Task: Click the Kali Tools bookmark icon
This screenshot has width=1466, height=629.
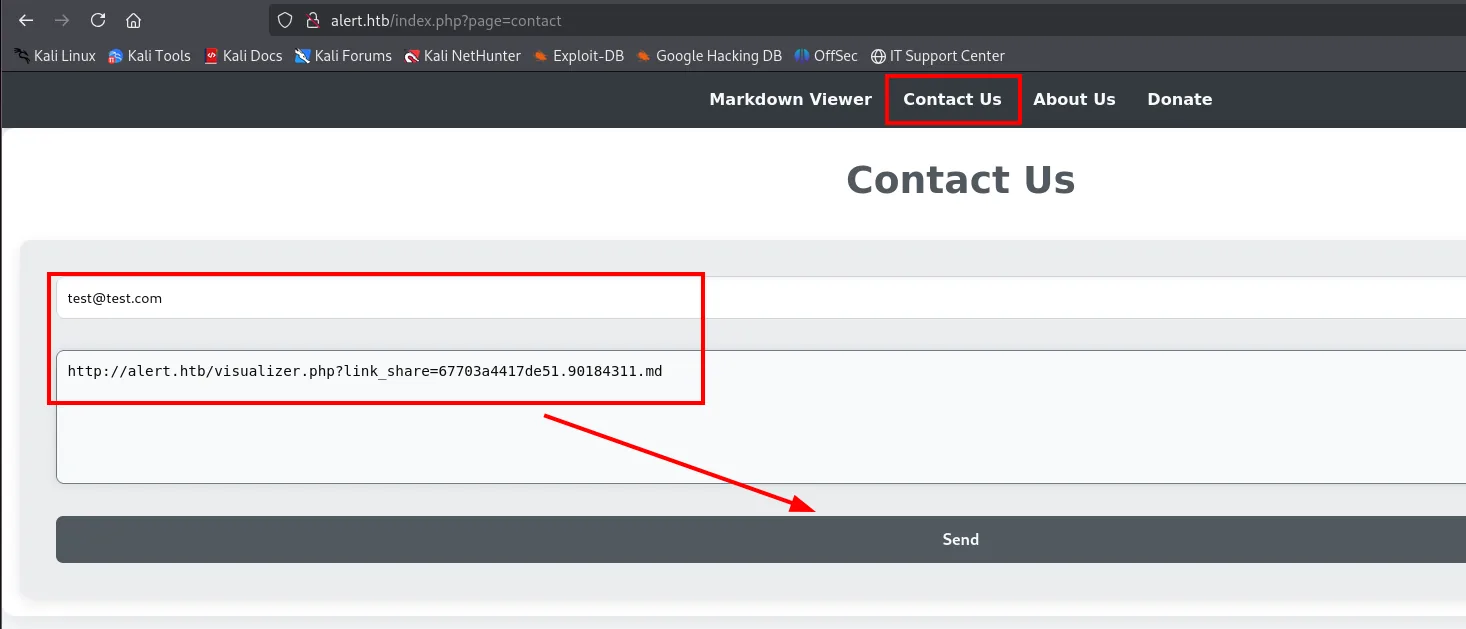Action: (116, 56)
